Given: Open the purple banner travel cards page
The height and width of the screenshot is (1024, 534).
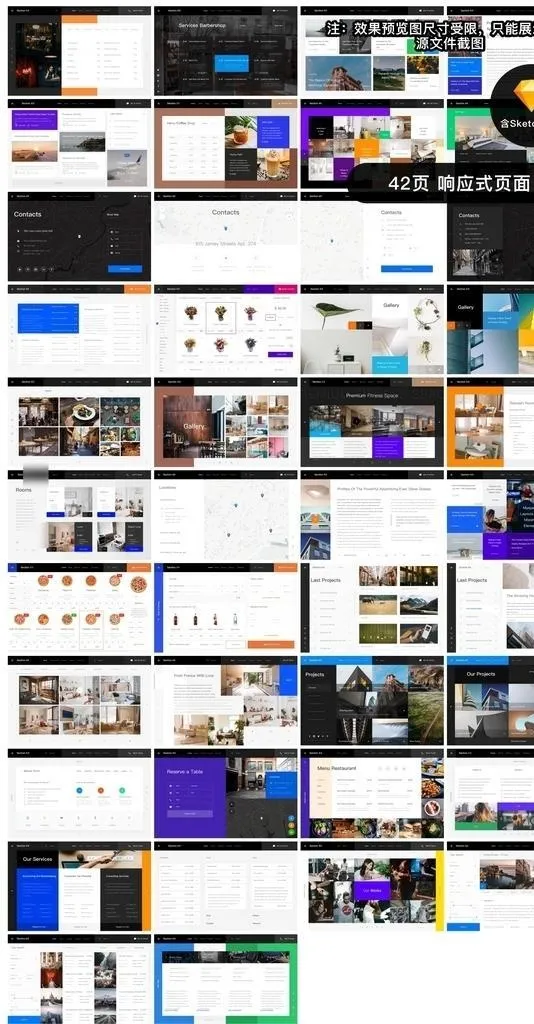Looking at the screenshot, I should 79,144.
